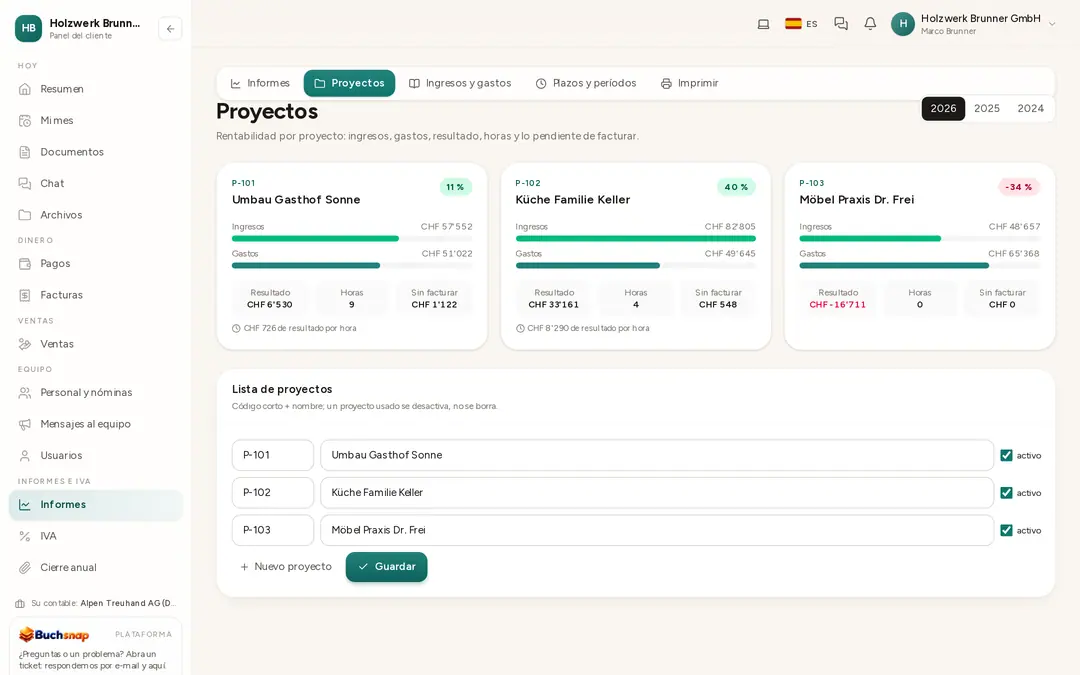Select year 2026
1080x675 pixels.
(943, 108)
